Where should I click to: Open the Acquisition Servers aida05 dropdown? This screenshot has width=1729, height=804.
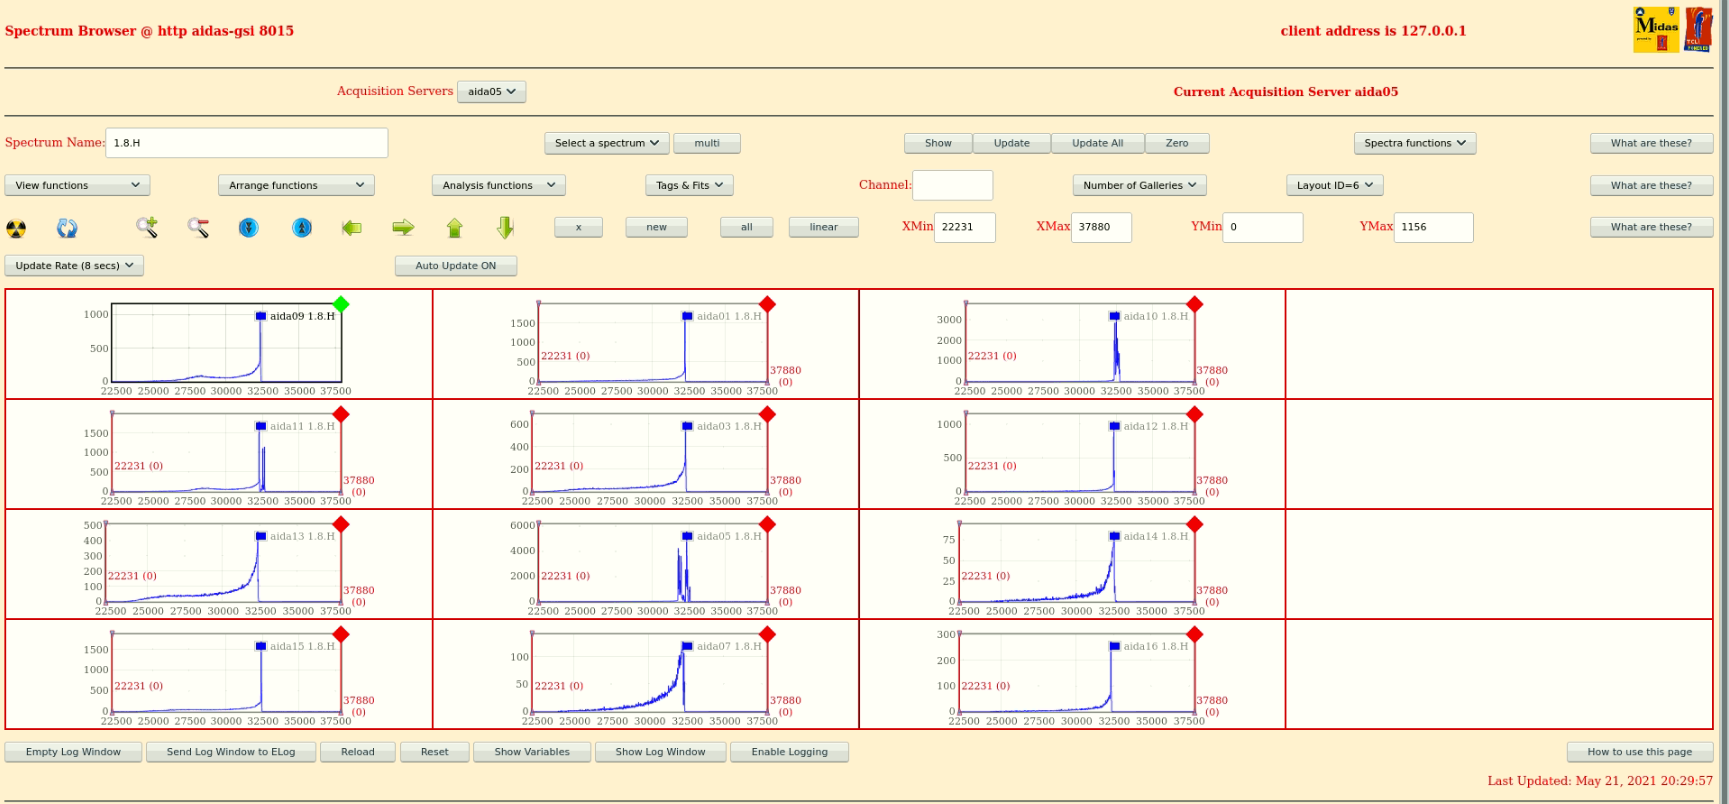[x=491, y=92]
